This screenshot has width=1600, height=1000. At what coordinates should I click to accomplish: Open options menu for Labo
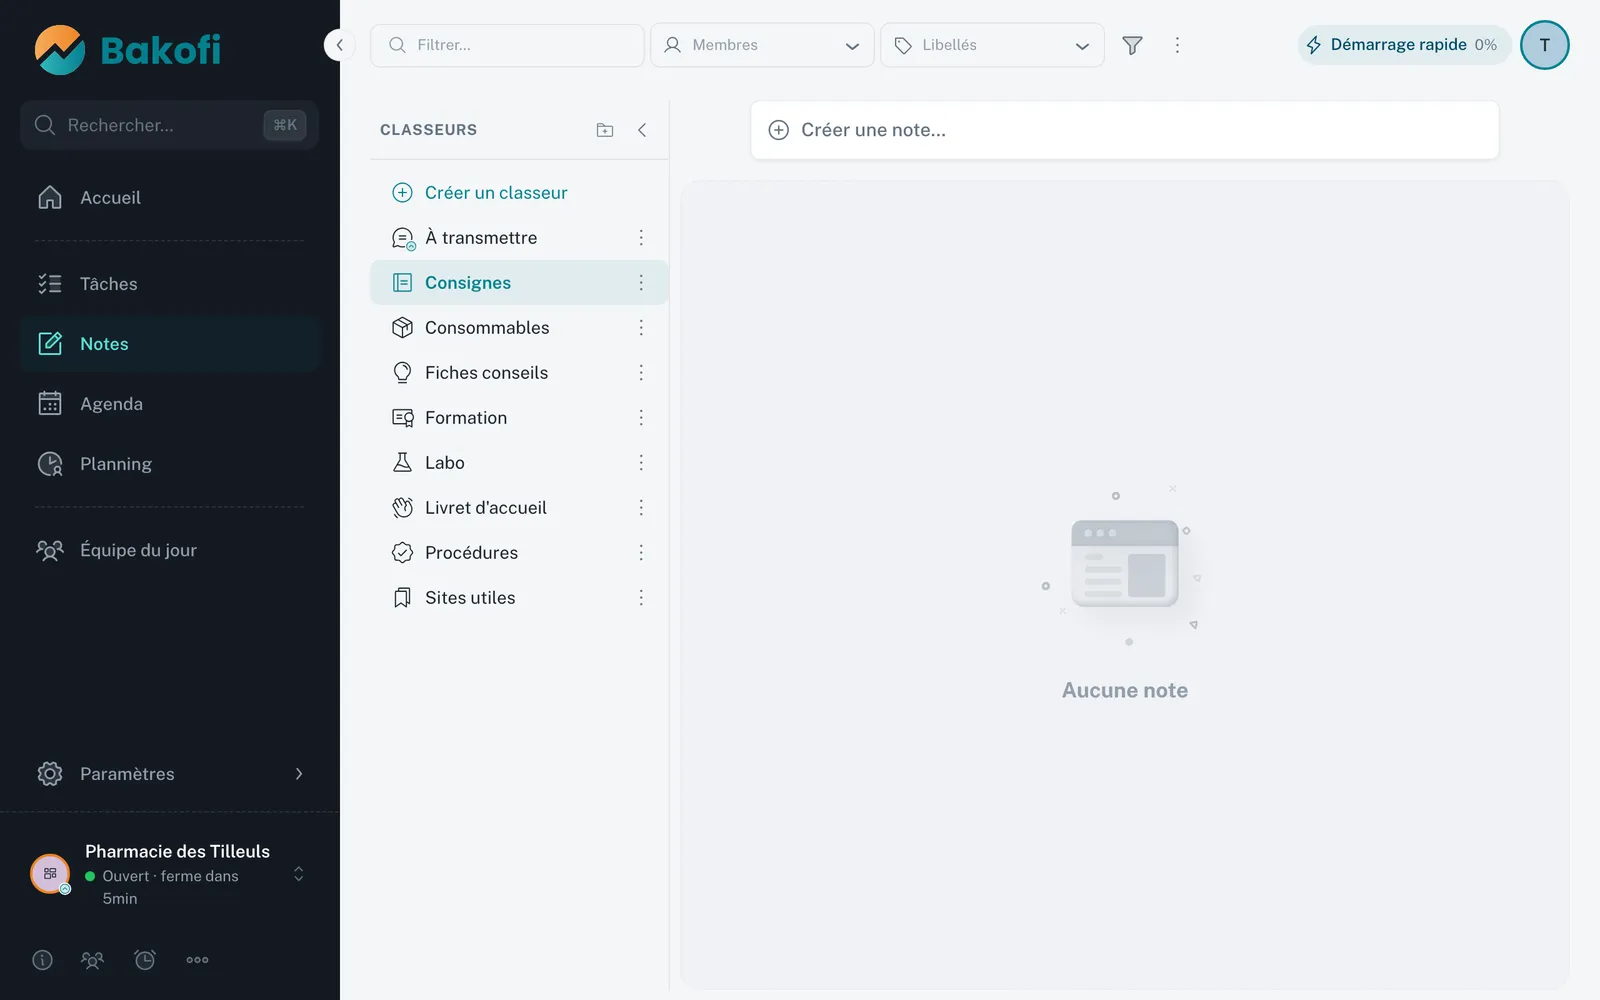pyautogui.click(x=641, y=463)
